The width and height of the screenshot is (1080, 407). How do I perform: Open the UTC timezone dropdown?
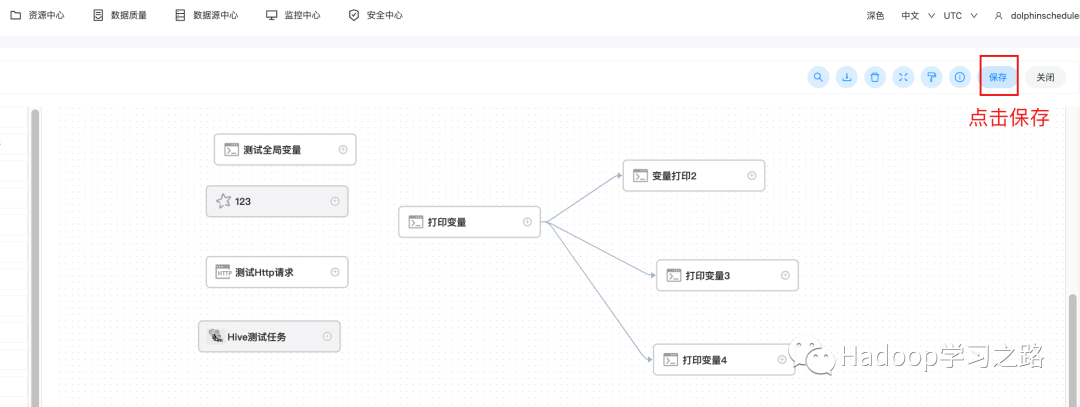[959, 16]
